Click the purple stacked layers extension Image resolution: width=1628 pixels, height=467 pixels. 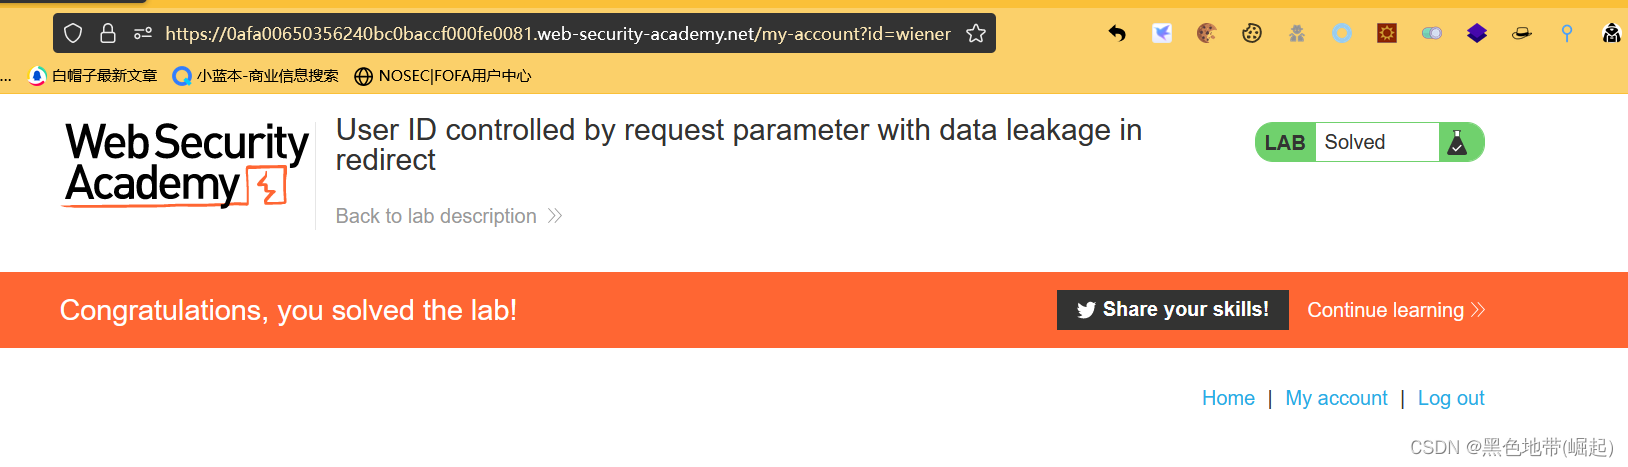click(x=1477, y=34)
